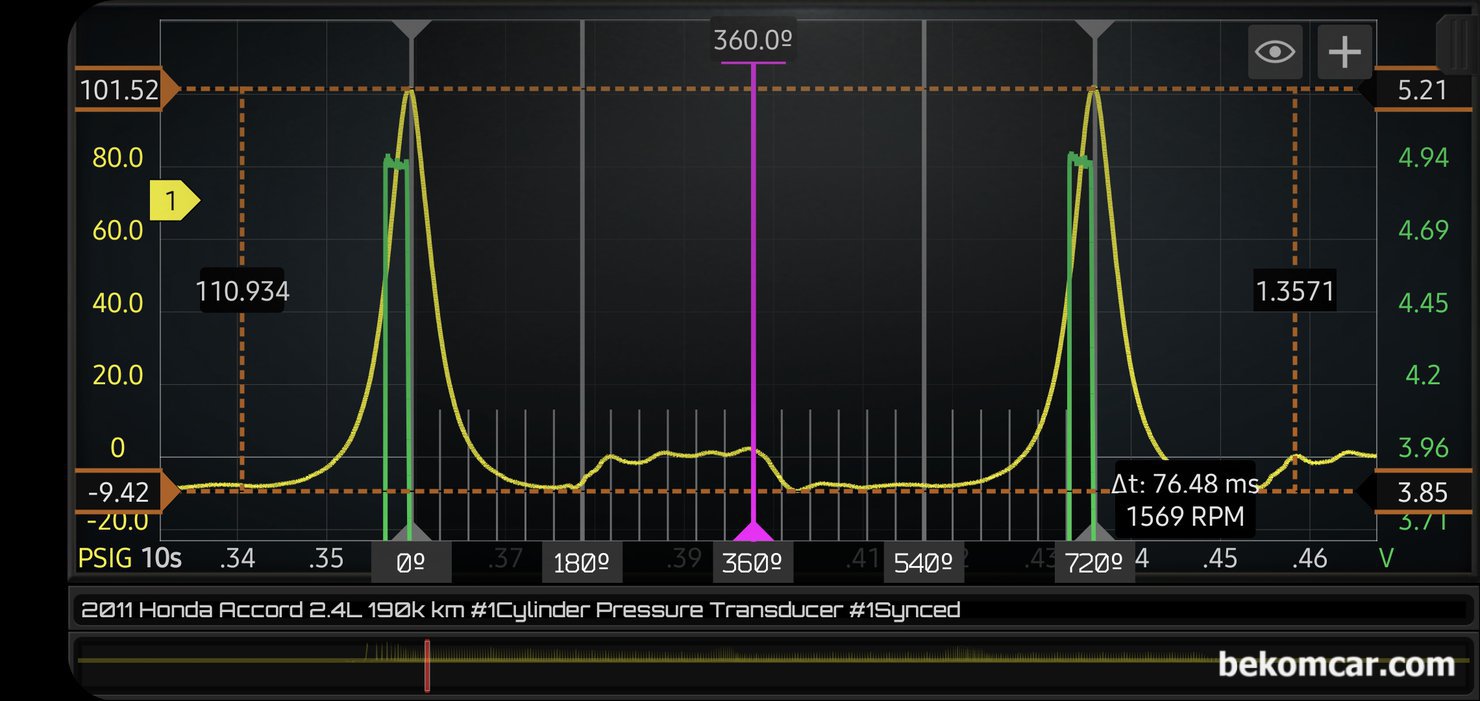Click the -9.42 lower cursor handle
The height and width of the screenshot is (701, 1480).
[x=125, y=492]
